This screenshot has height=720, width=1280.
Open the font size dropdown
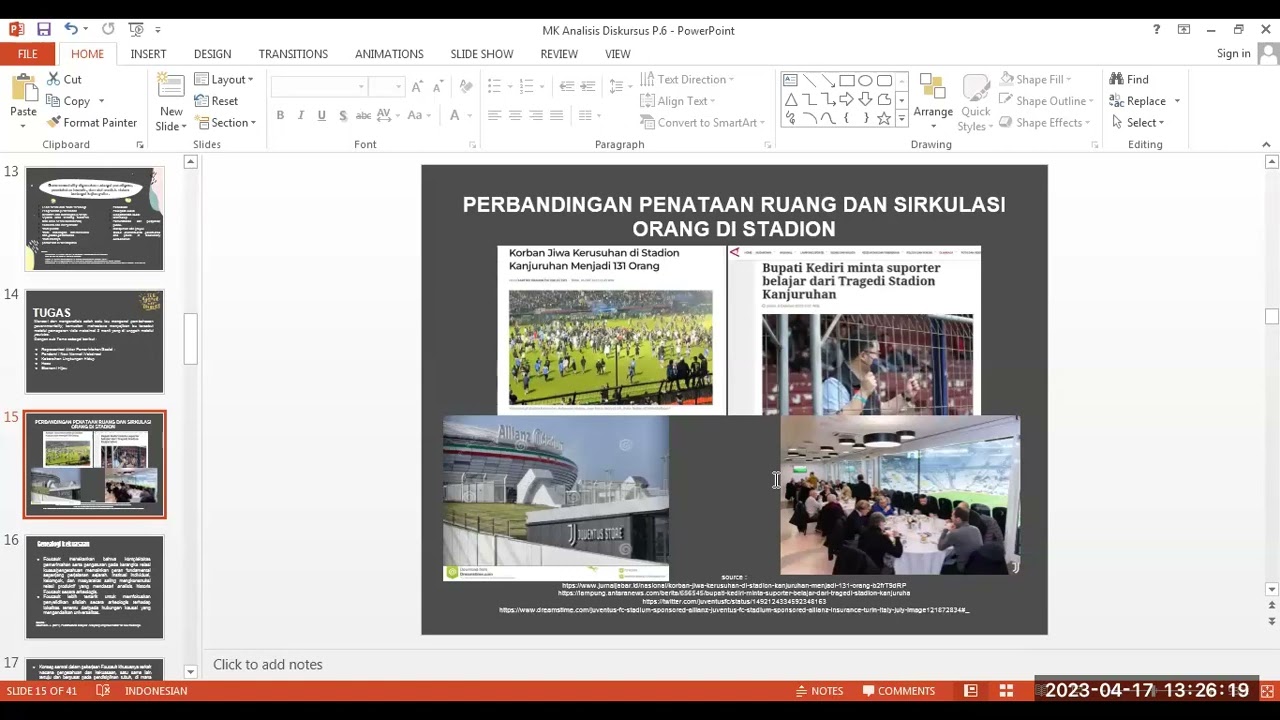coord(399,87)
